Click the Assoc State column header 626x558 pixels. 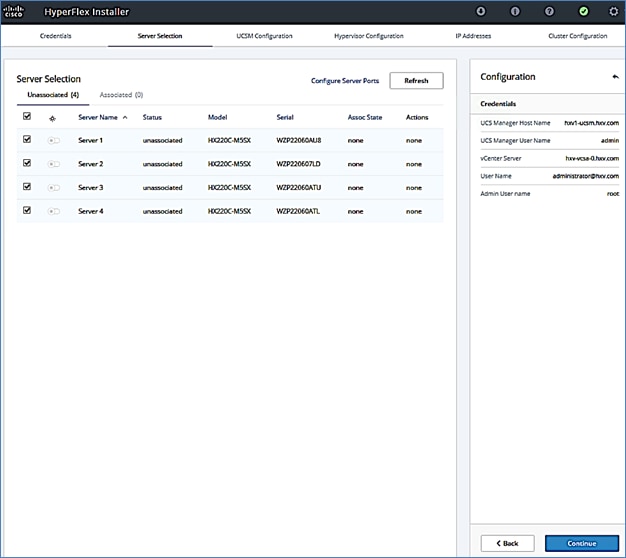[x=365, y=117]
